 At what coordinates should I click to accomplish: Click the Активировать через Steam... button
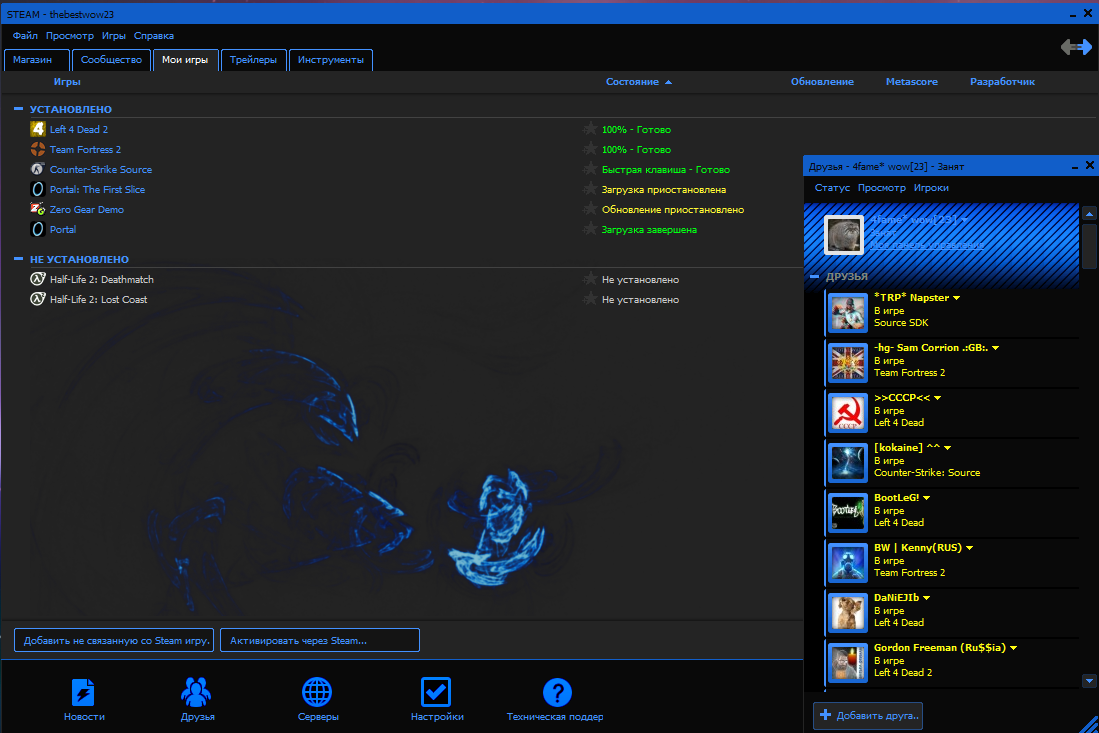320,640
